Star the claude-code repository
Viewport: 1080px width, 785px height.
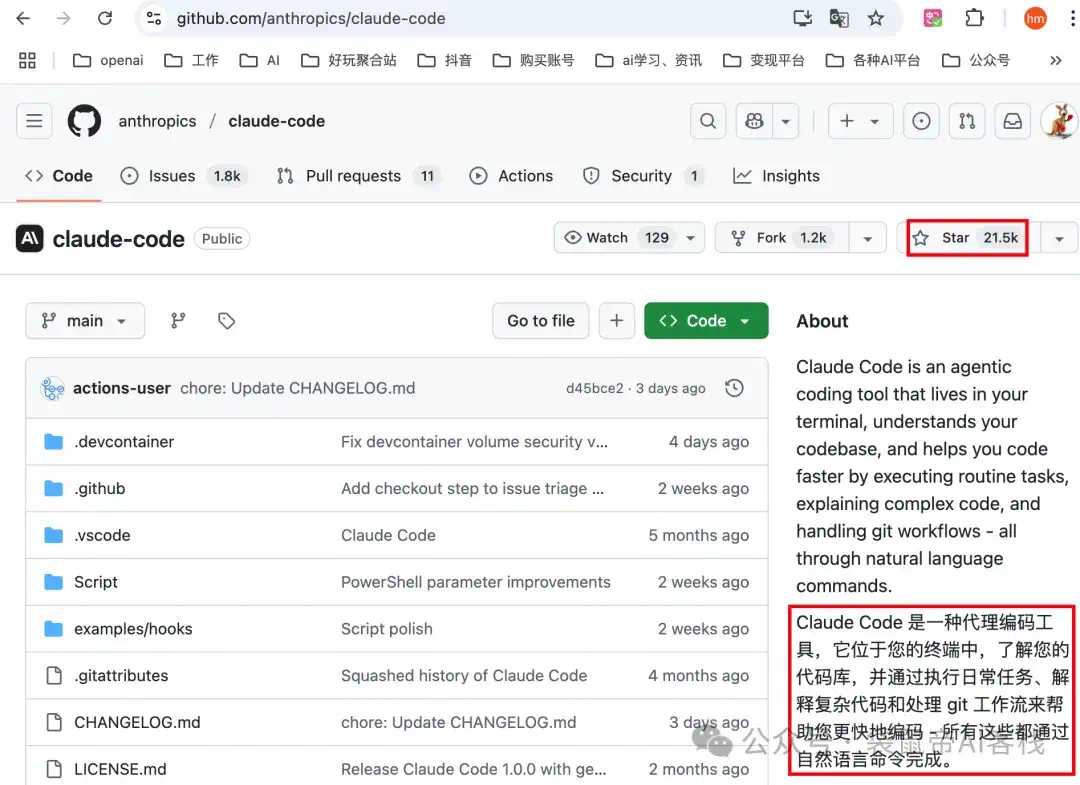[968, 238]
